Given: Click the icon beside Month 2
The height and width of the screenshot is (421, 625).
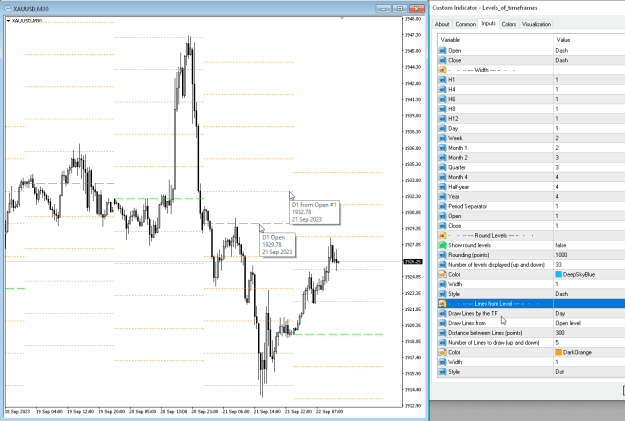Looking at the screenshot, I should 442,157.
